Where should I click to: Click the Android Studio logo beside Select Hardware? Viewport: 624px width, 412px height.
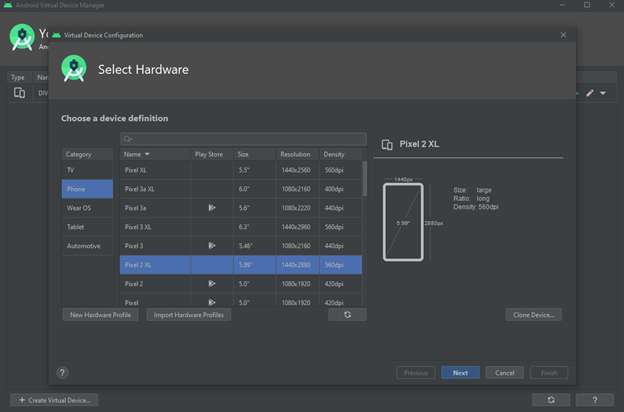click(74, 68)
